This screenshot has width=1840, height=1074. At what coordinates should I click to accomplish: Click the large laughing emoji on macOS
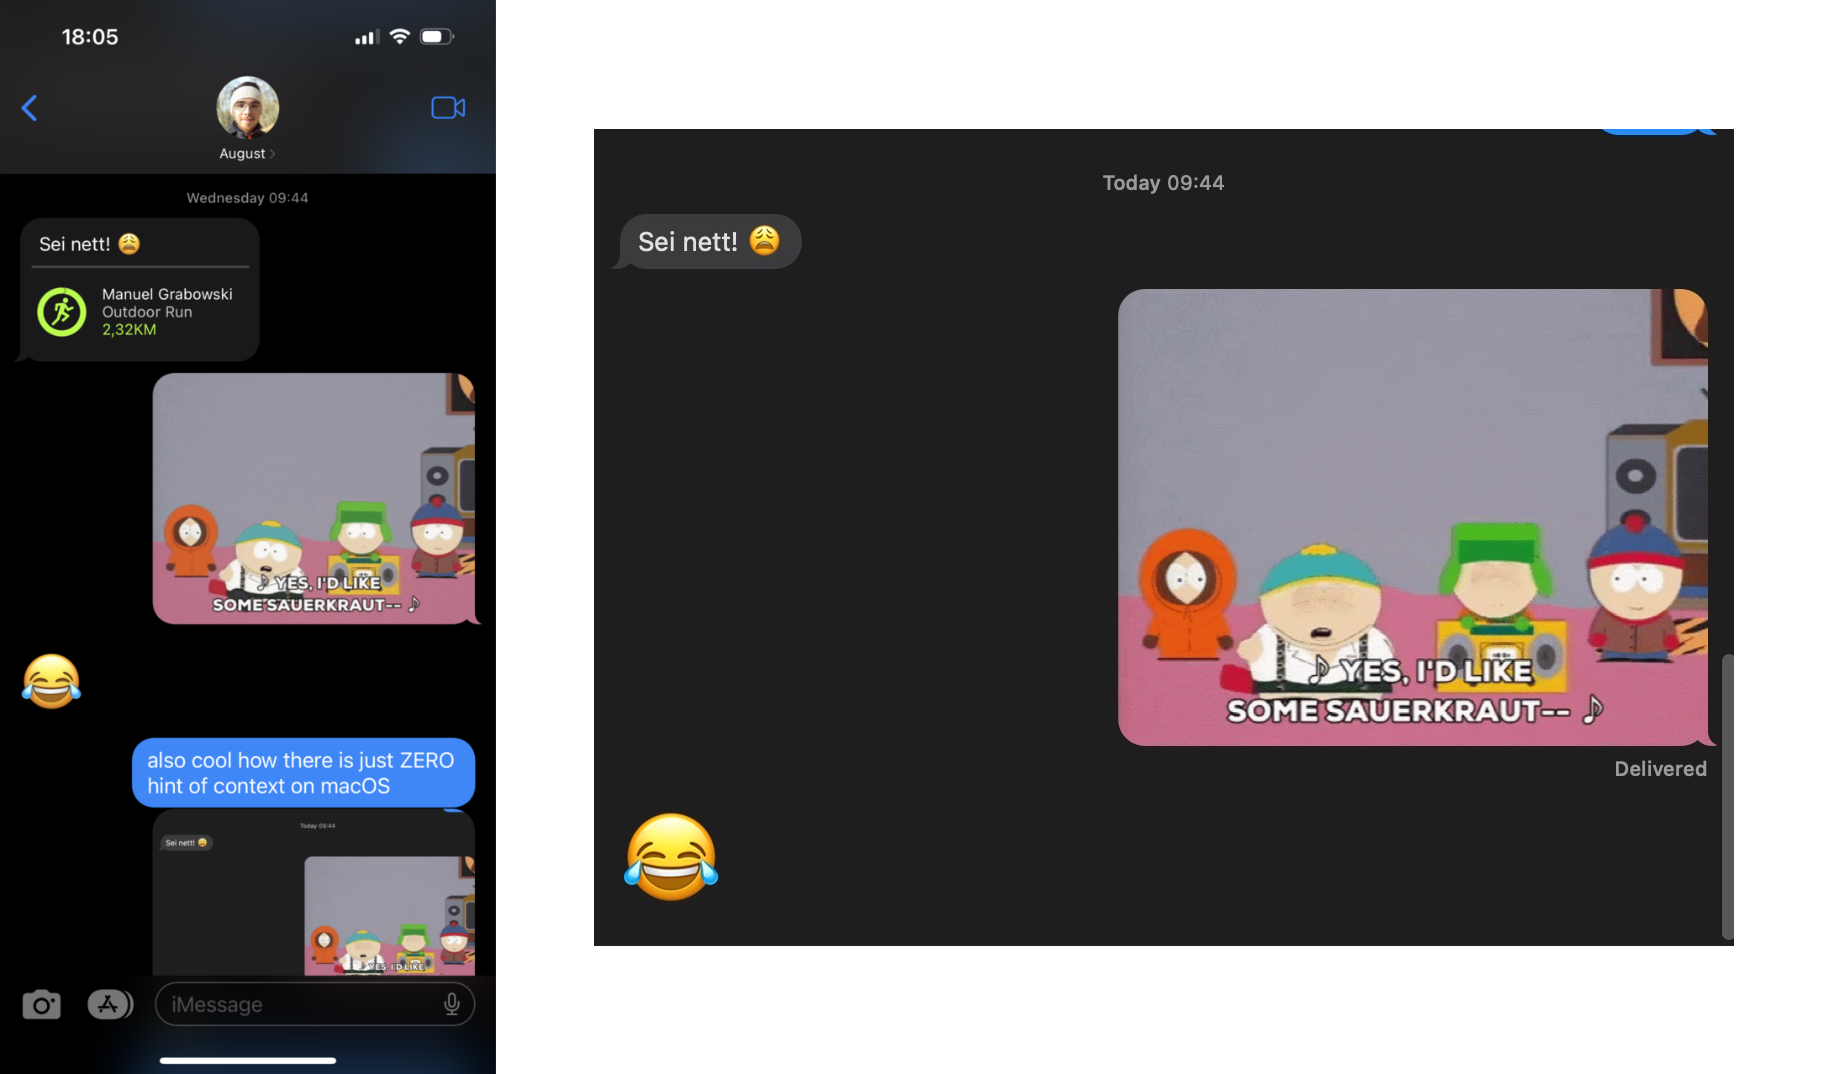click(x=671, y=857)
